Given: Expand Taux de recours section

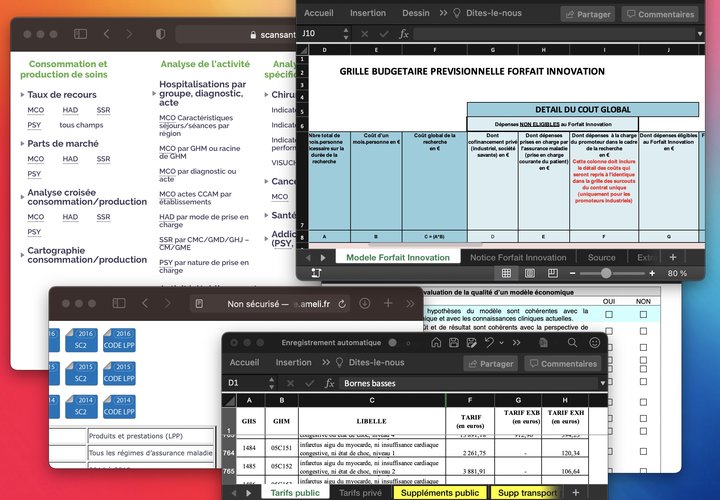Looking at the screenshot, I should (x=22, y=95).
